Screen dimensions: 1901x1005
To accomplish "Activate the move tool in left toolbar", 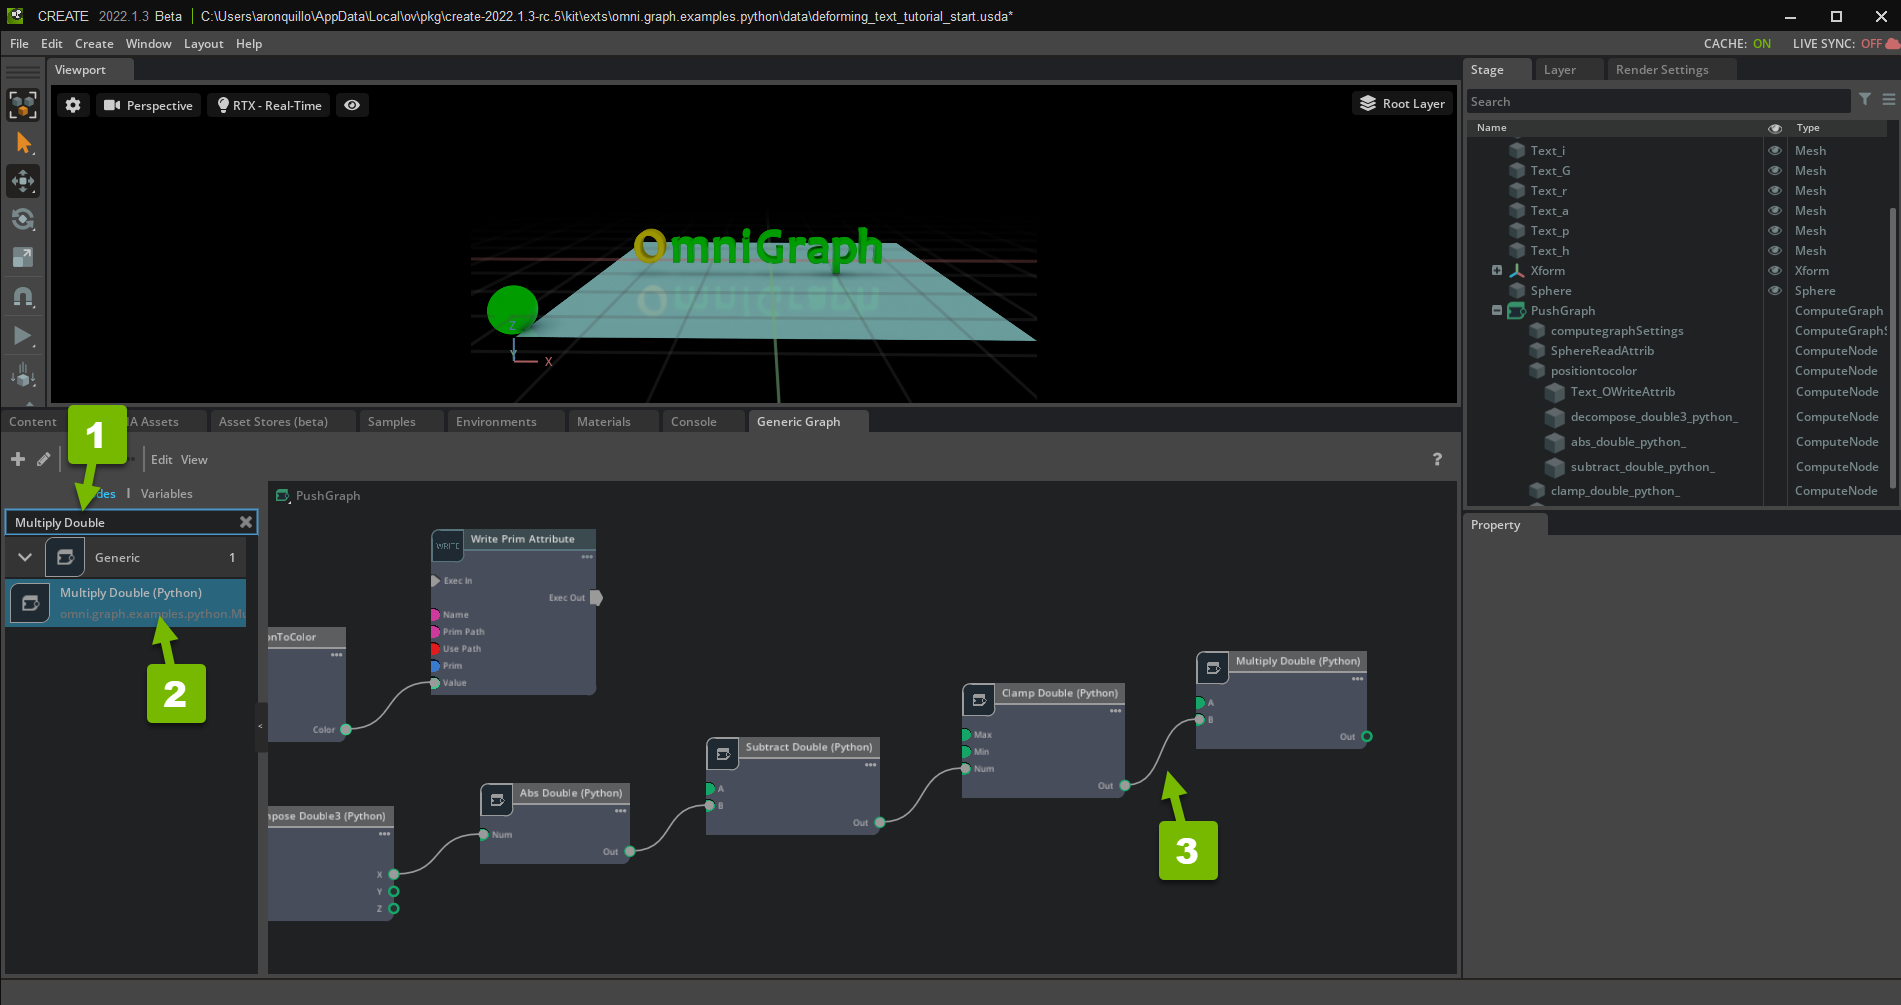I will (23, 181).
